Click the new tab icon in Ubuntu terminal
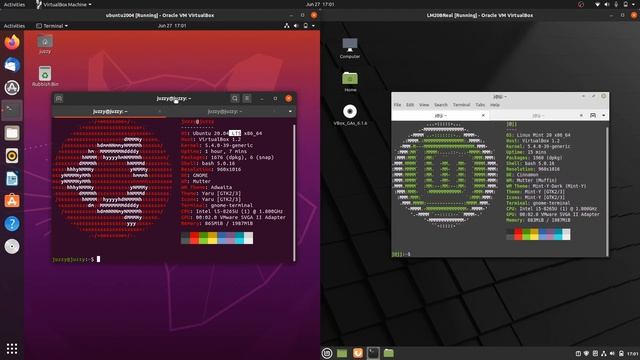The width and height of the screenshot is (640, 360). tap(59, 98)
